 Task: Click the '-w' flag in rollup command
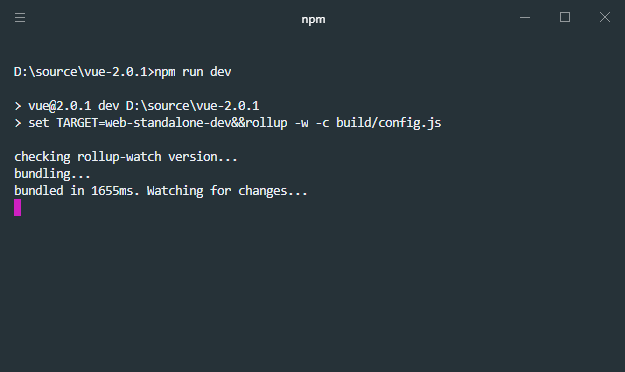pos(301,123)
